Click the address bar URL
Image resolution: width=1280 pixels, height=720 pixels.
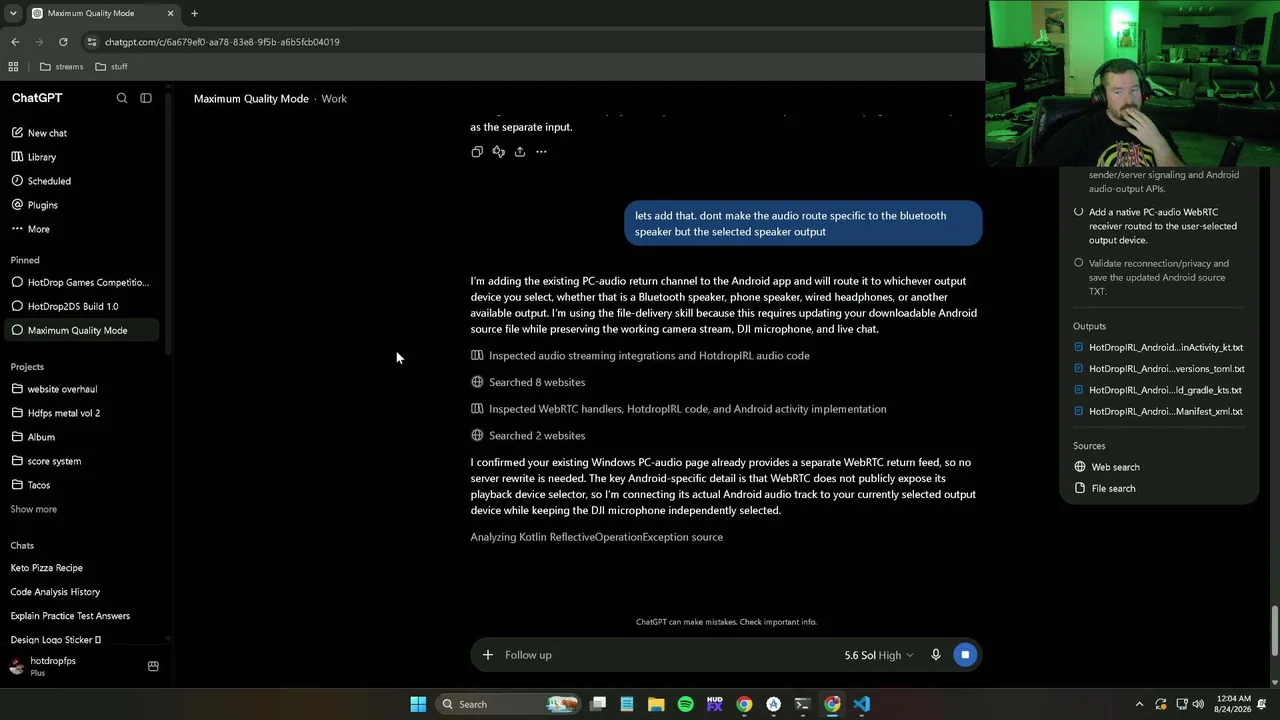(222, 42)
